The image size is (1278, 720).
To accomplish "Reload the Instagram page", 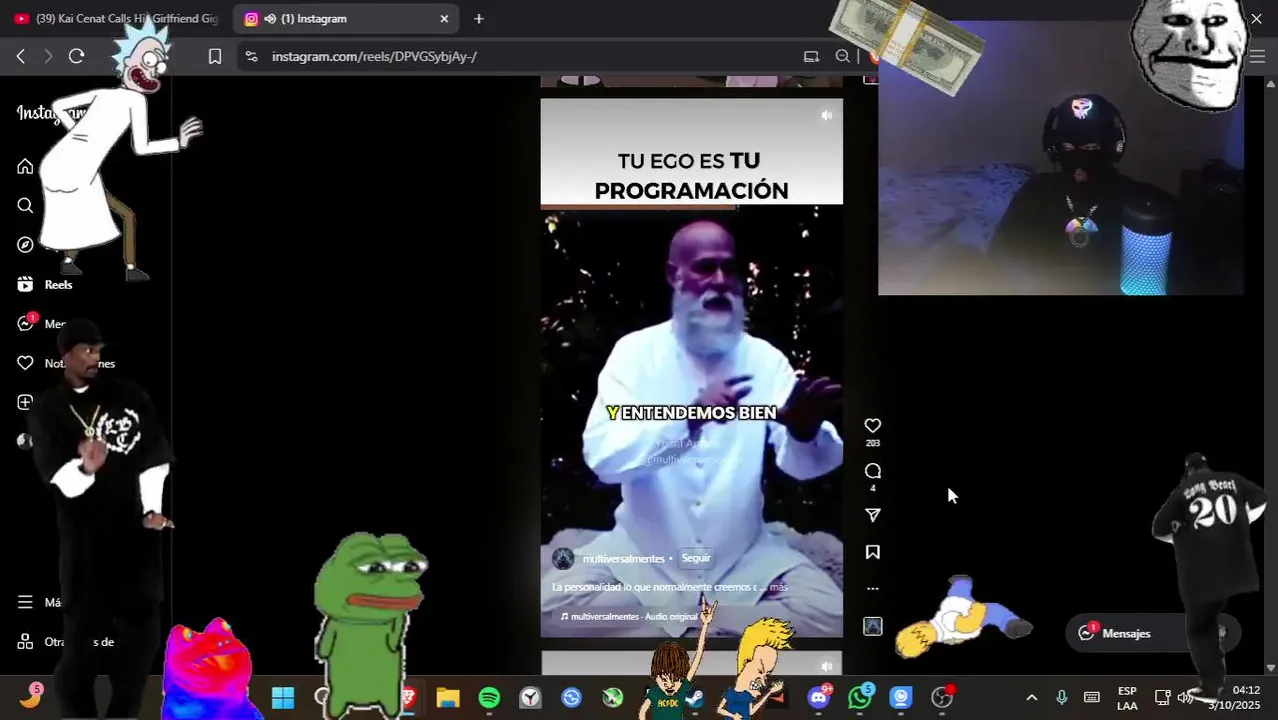I will pyautogui.click(x=76, y=56).
